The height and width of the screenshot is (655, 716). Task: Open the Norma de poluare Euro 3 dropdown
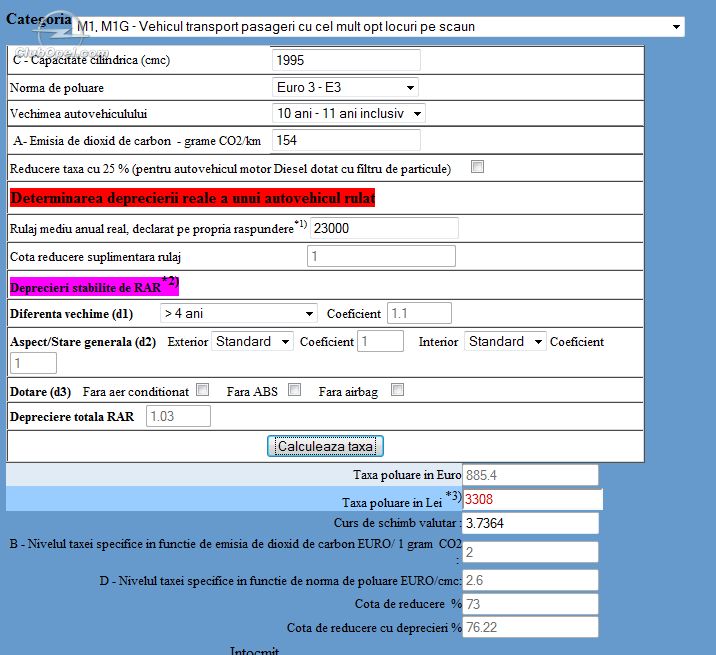[345, 87]
